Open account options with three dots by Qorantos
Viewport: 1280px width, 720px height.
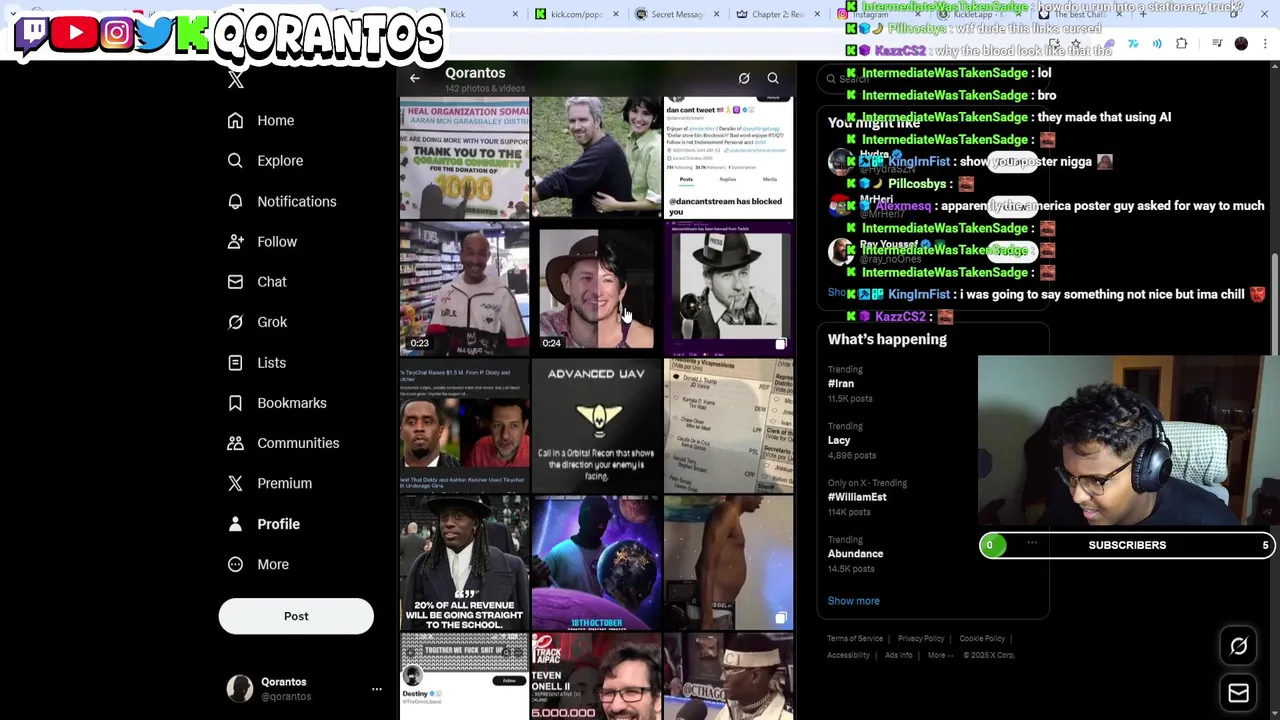click(x=377, y=689)
